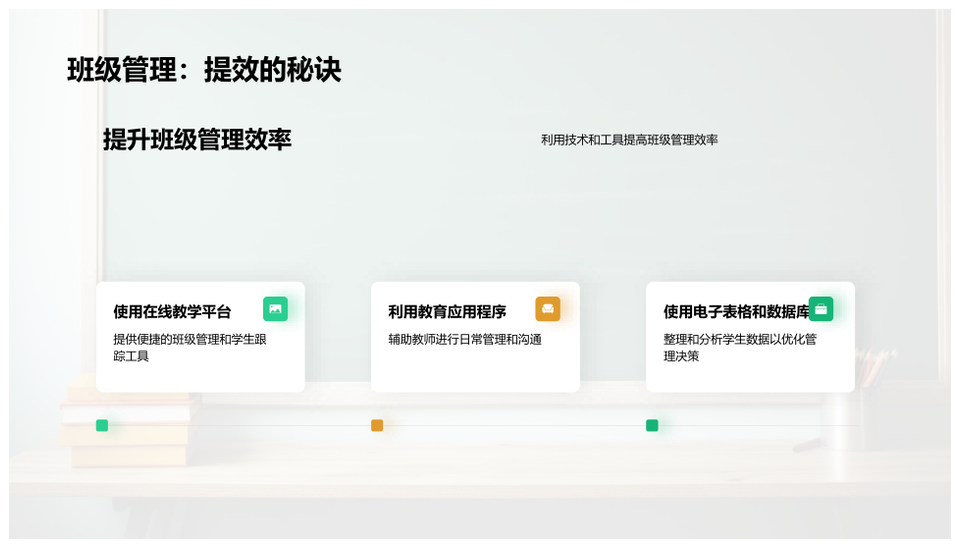Click the green picture icon on the first card

coord(275,309)
